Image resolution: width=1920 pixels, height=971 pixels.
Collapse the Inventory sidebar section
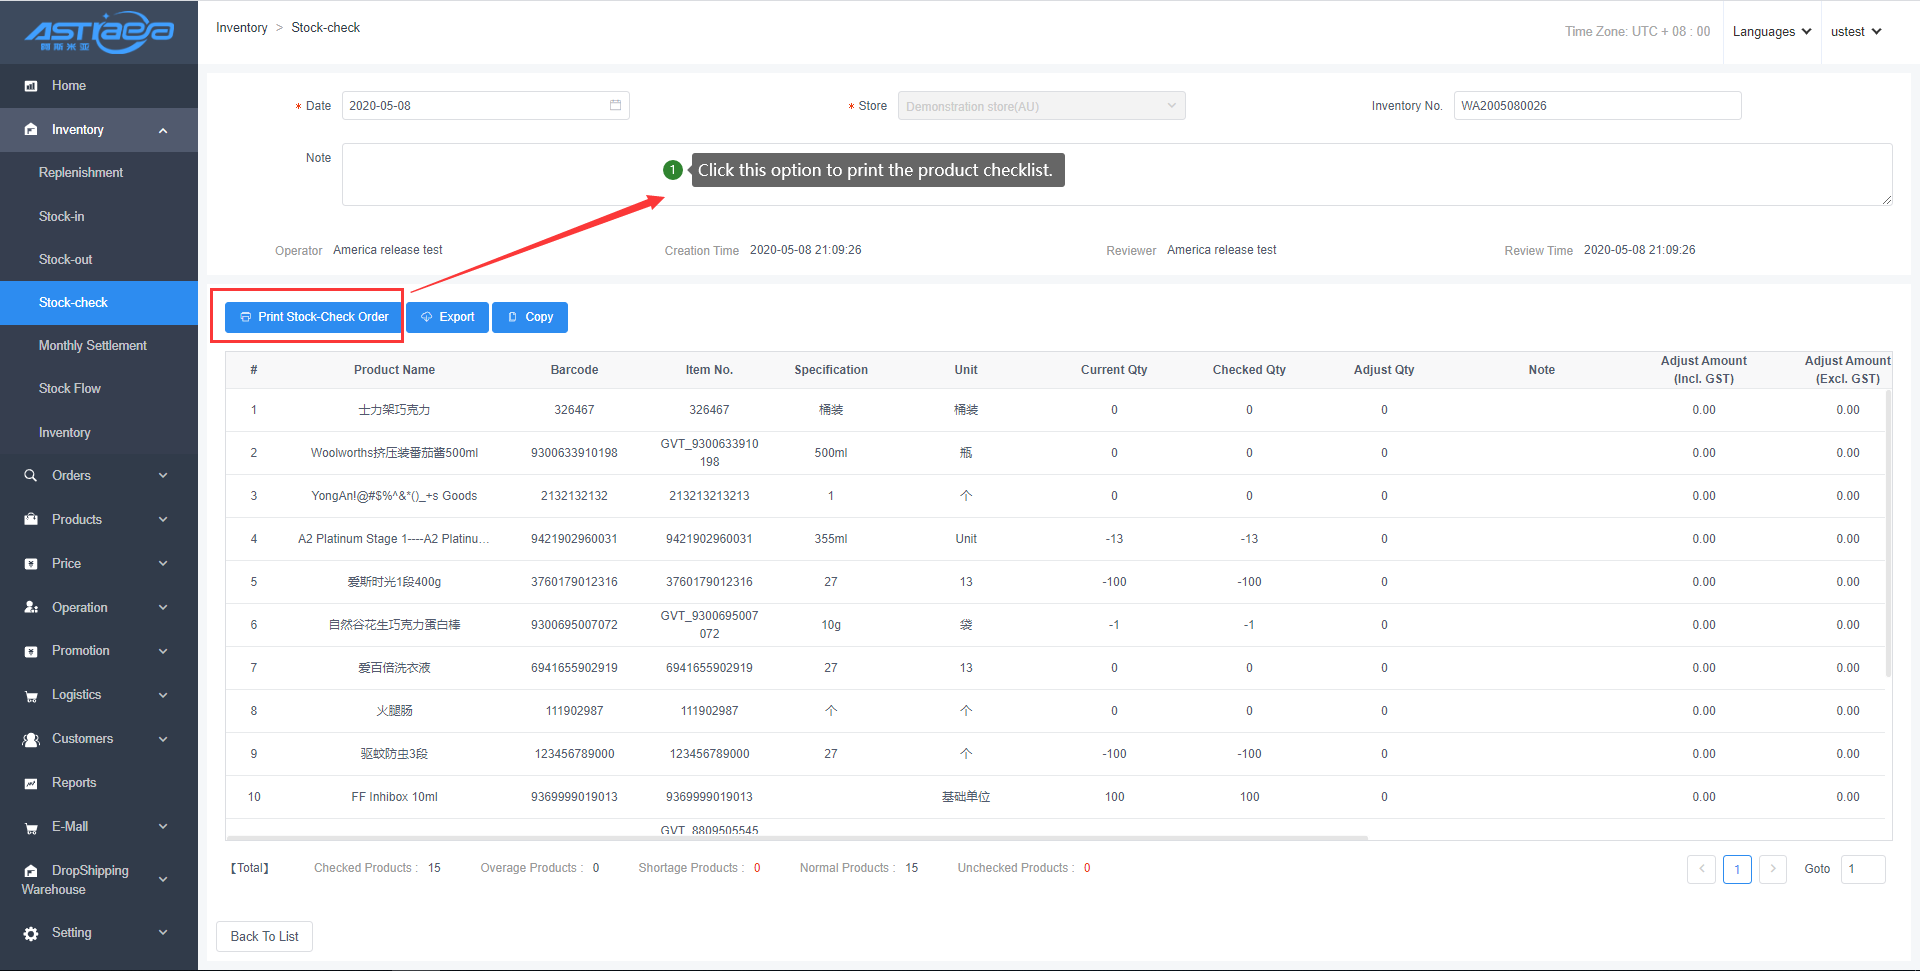(163, 130)
